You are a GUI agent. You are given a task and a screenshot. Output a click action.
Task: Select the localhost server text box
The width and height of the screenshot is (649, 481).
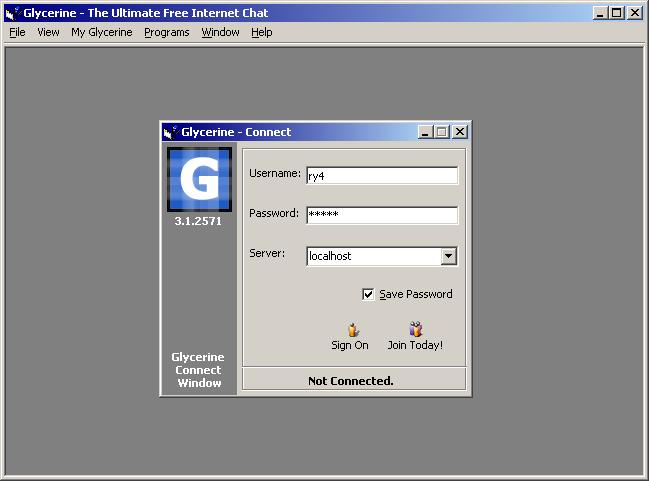[372, 256]
